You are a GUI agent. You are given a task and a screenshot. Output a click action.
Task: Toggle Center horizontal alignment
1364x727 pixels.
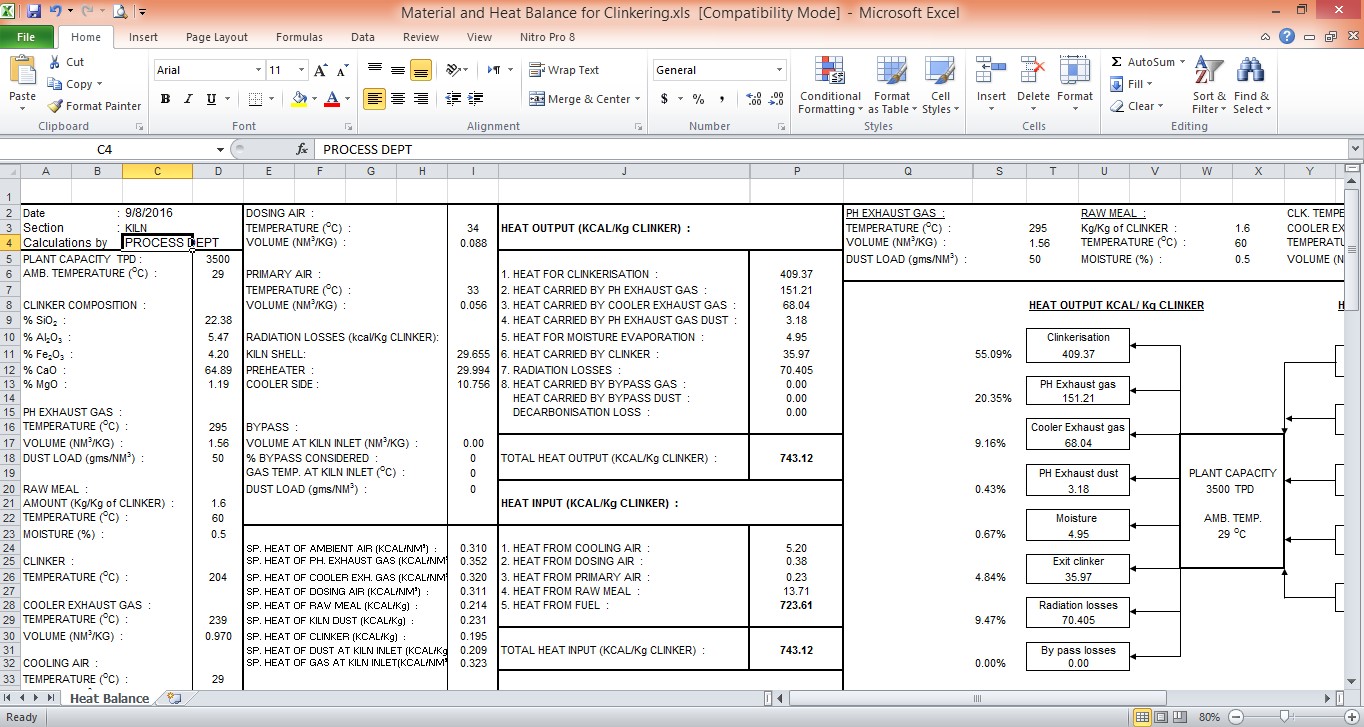[x=398, y=99]
